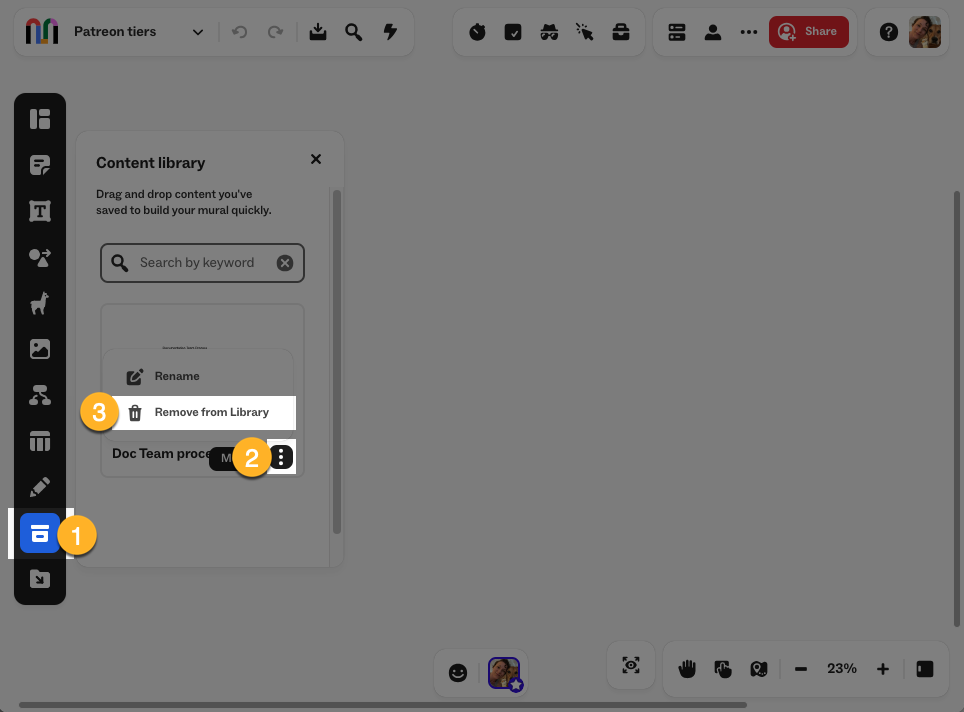Choose Remove from Library menu item
The width and height of the screenshot is (964, 712).
(203, 413)
